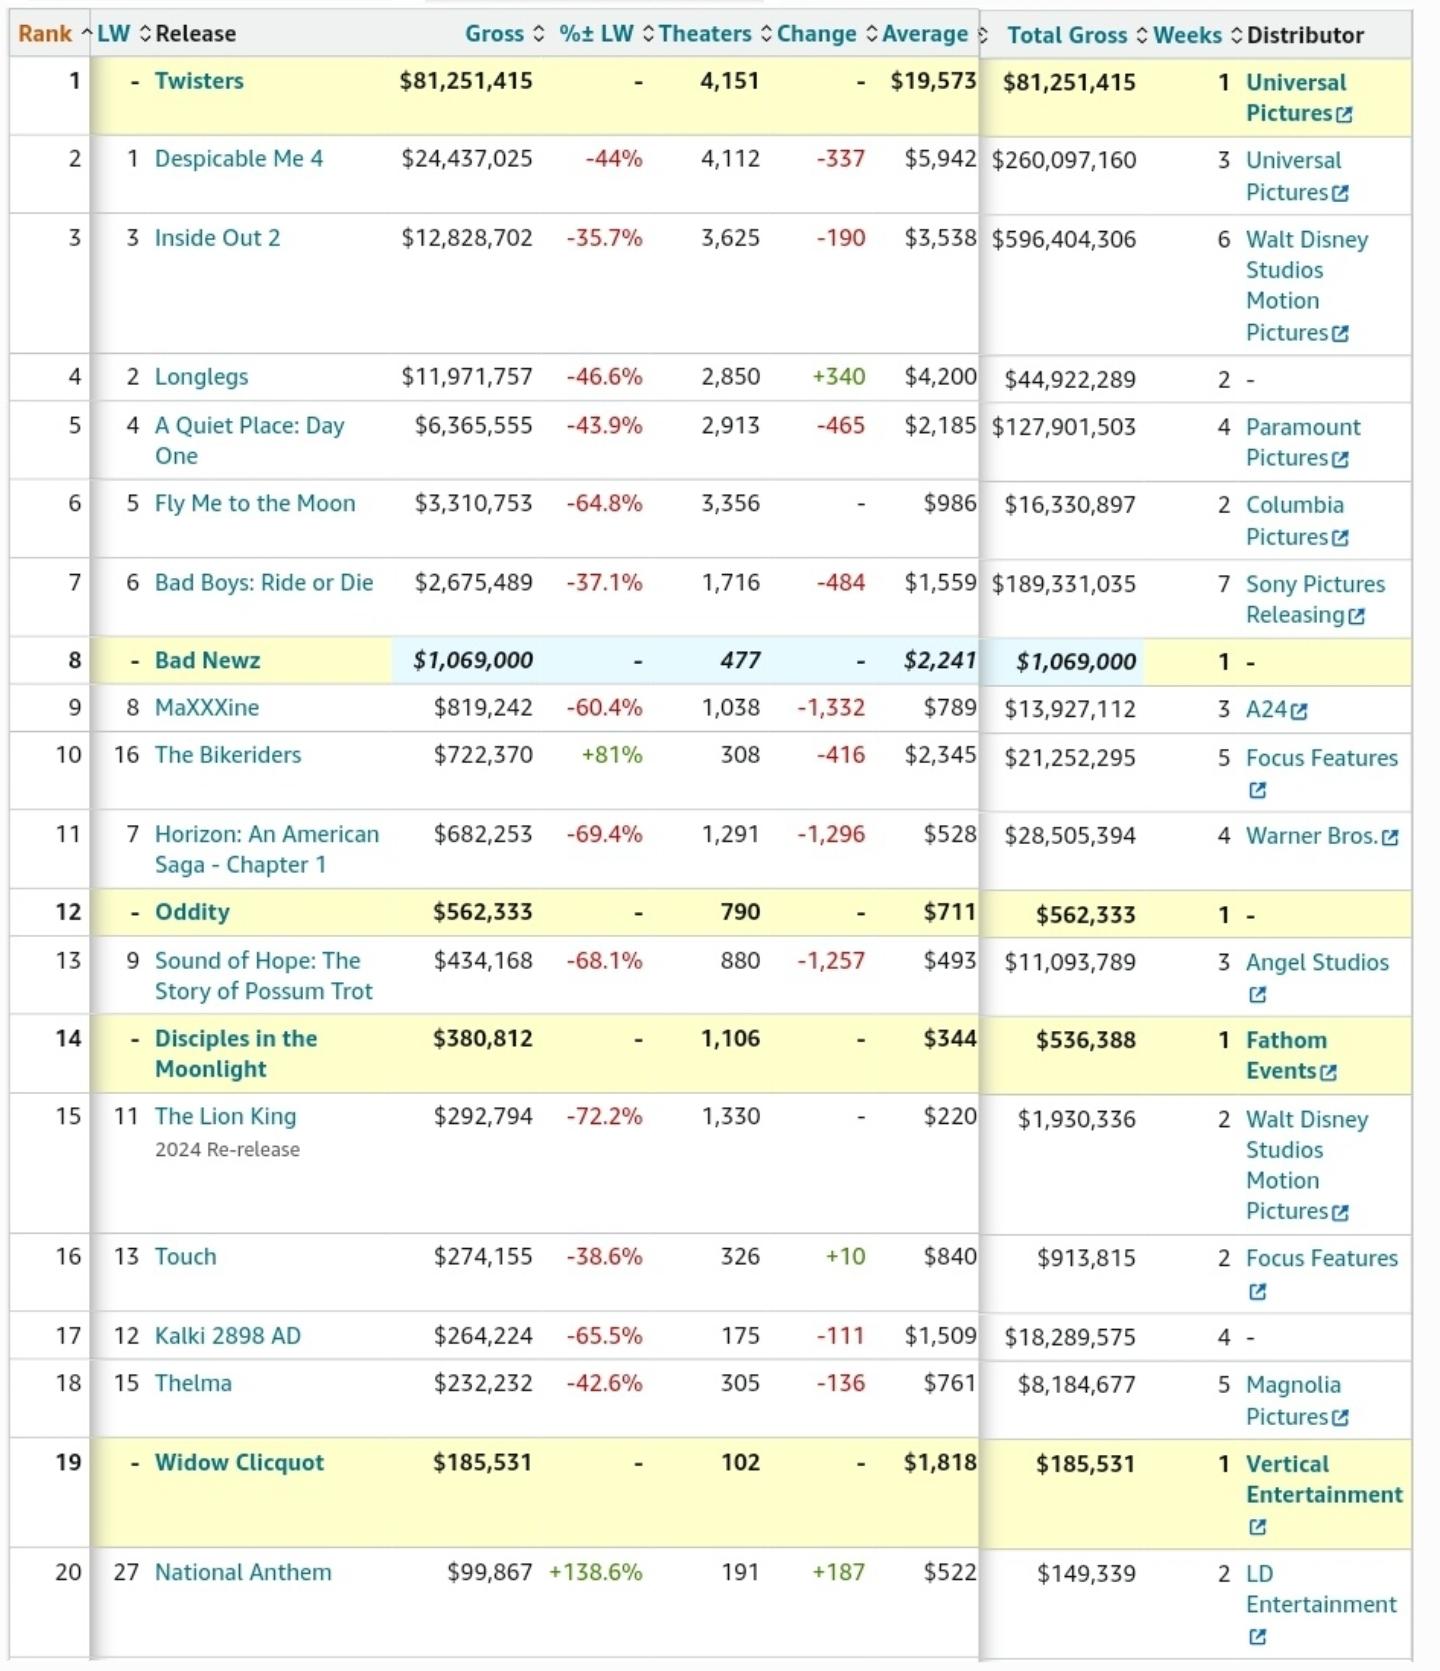Open A Quiet Place: Day One link
The image size is (1440, 1671).
(249, 440)
